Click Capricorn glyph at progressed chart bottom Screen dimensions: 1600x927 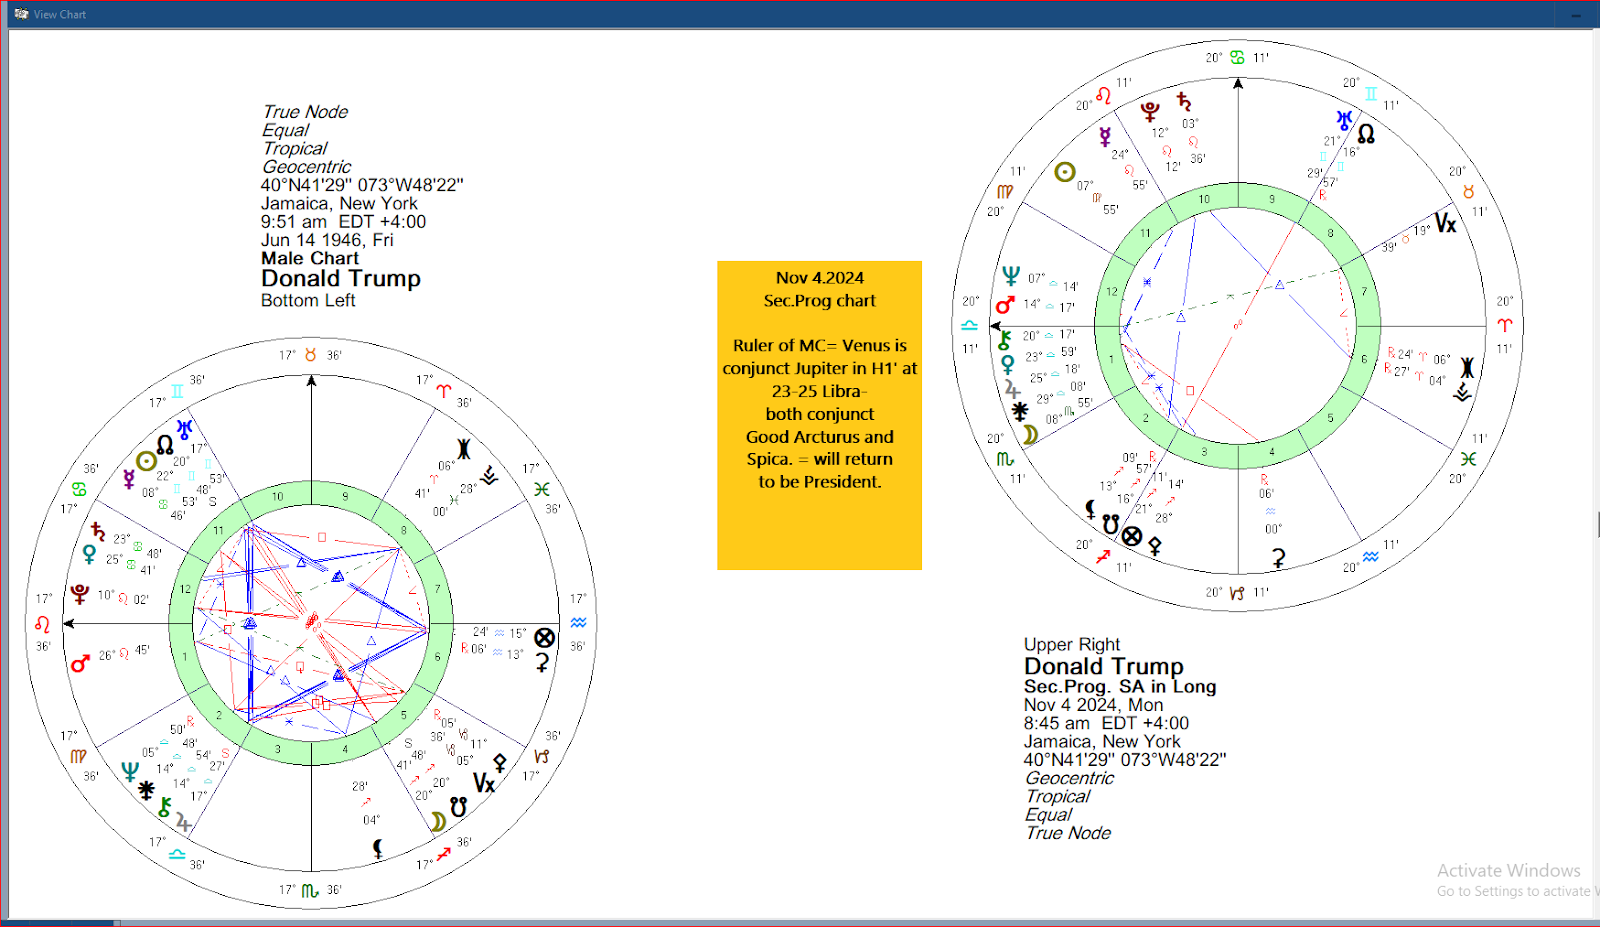click(x=1237, y=593)
